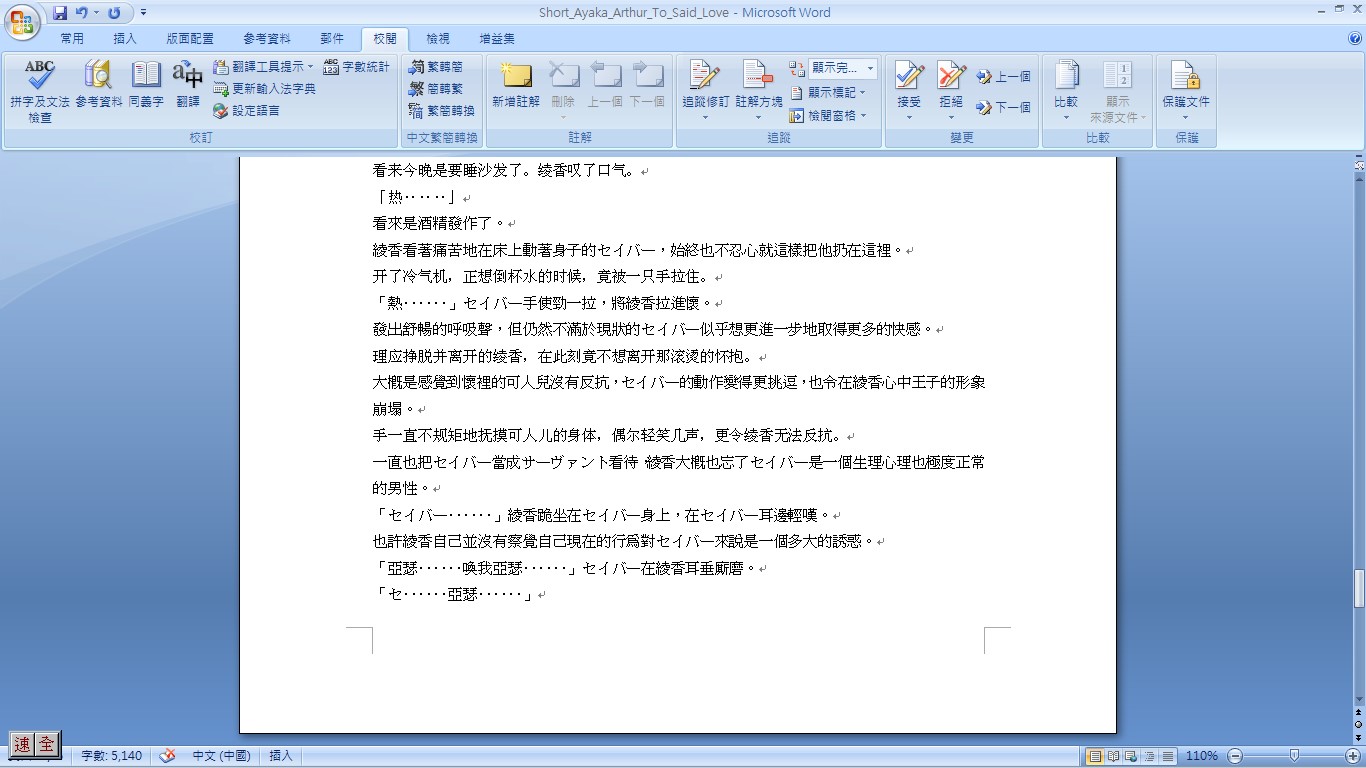
Task: Customize Quick Access Toolbar dropdown
Action: tap(143, 13)
